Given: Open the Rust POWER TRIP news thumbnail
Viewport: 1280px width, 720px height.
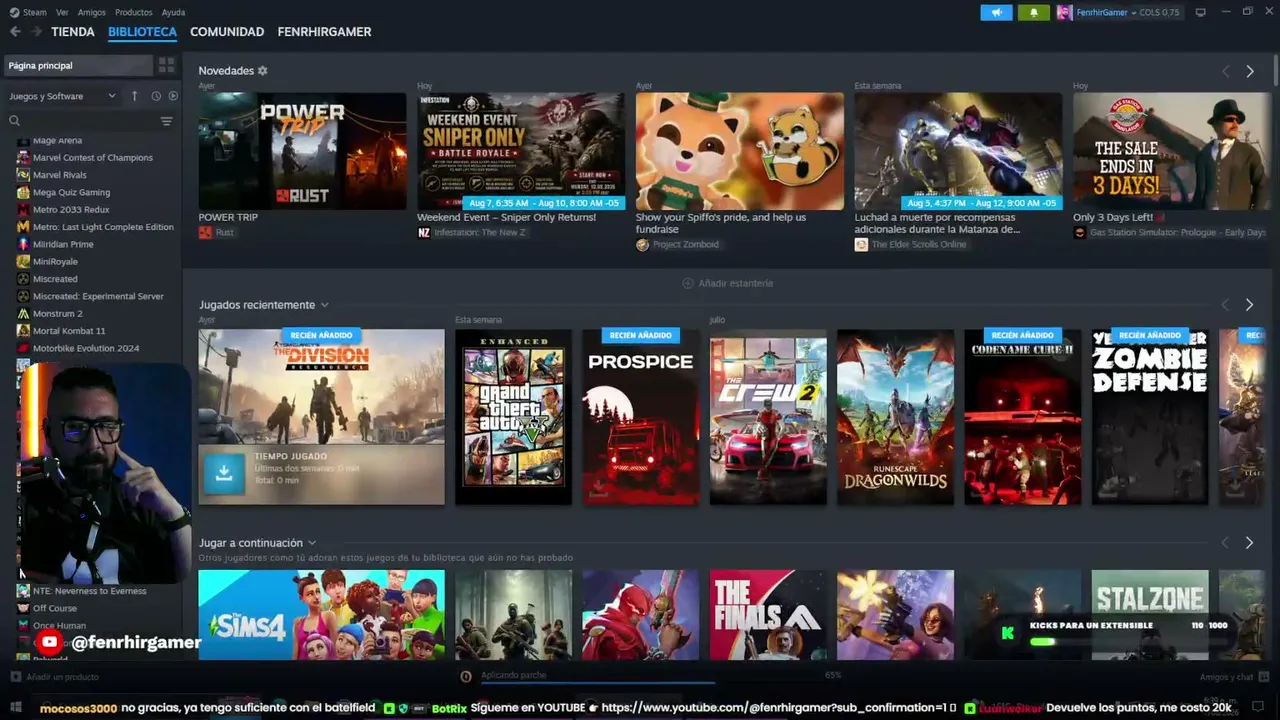Looking at the screenshot, I should [302, 151].
